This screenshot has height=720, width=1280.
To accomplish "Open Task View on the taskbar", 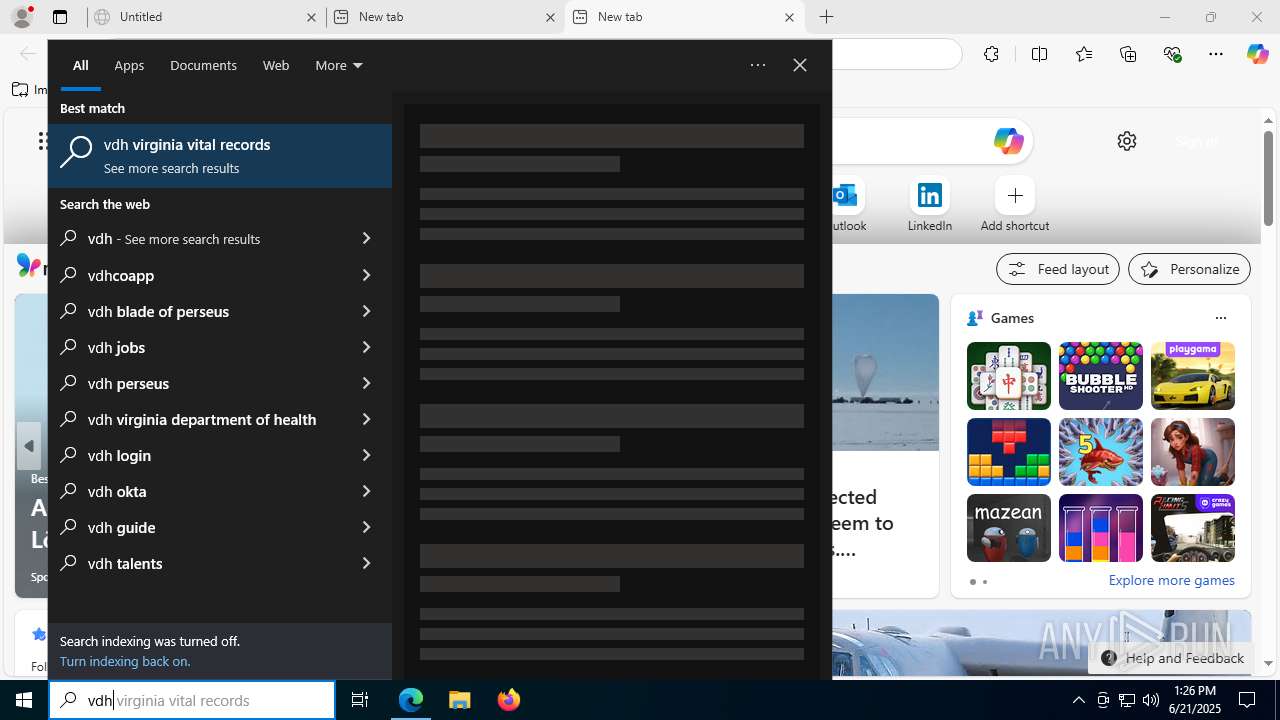I will pos(360,700).
